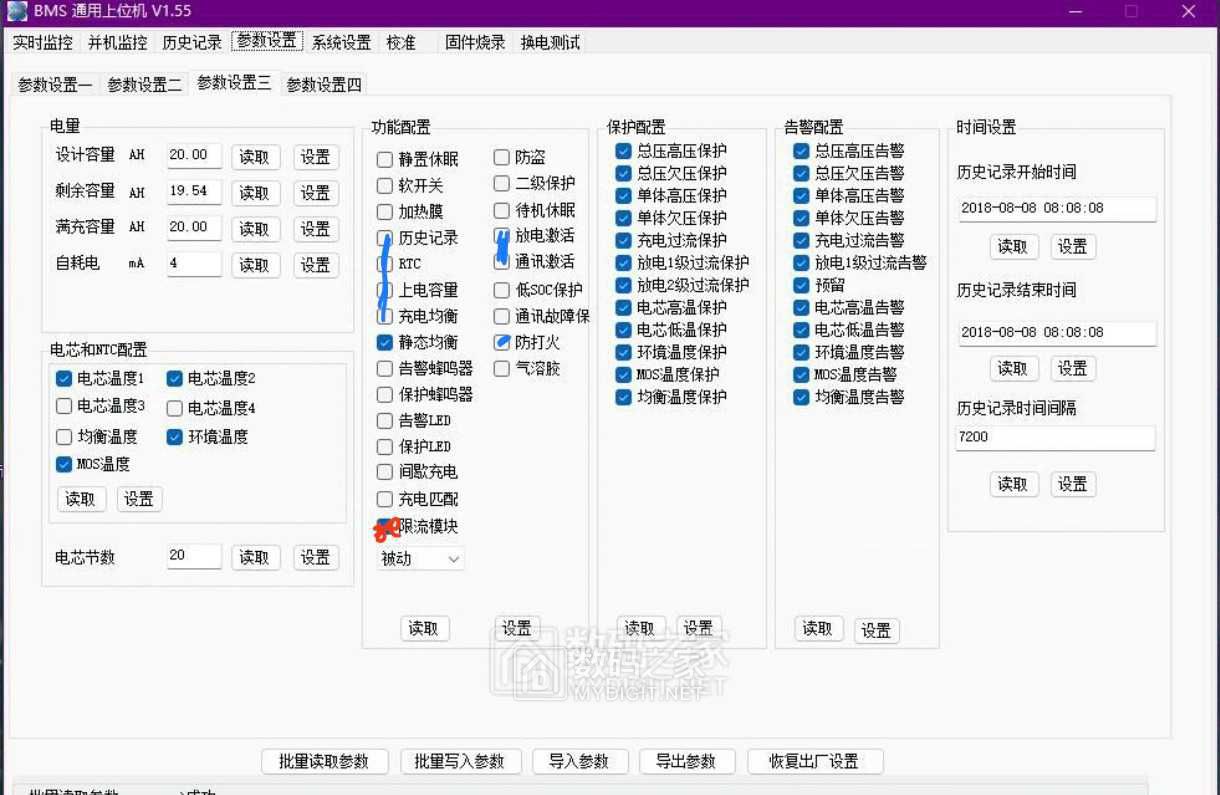Check the 加热膜 option
This screenshot has width=1220, height=795.
(x=385, y=212)
